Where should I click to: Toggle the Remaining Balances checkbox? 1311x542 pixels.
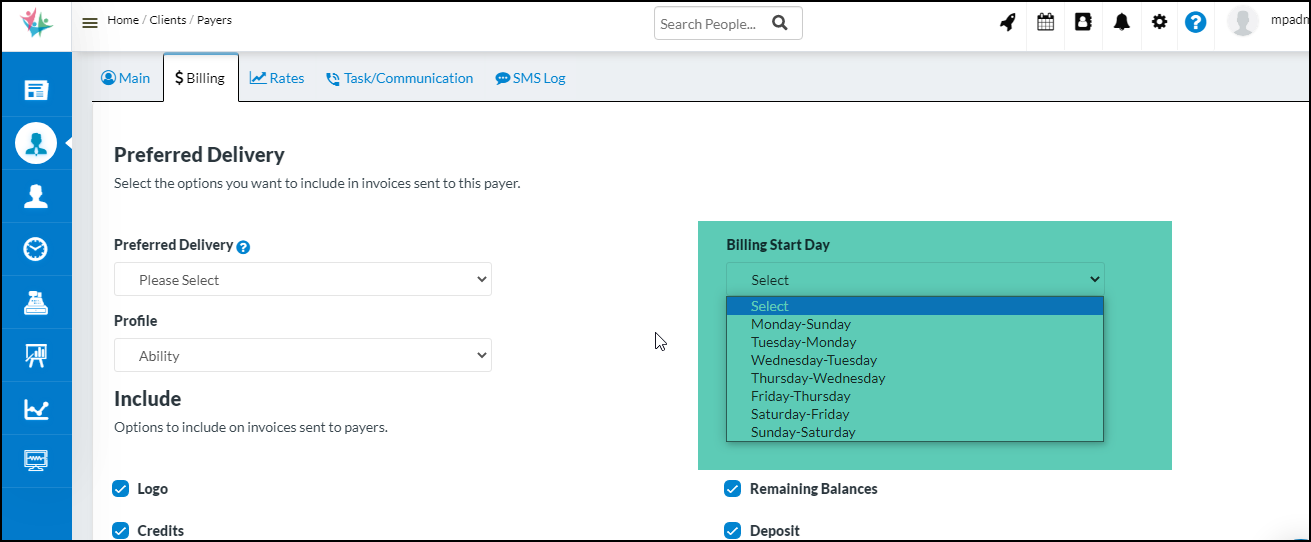(733, 489)
